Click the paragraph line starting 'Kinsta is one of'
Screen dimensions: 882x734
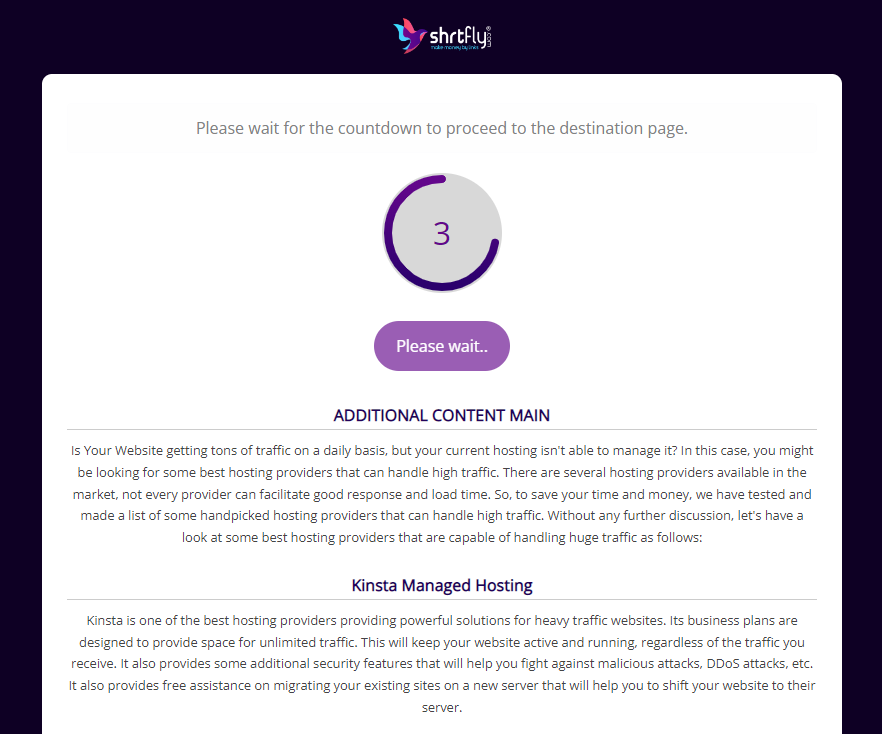coord(442,620)
